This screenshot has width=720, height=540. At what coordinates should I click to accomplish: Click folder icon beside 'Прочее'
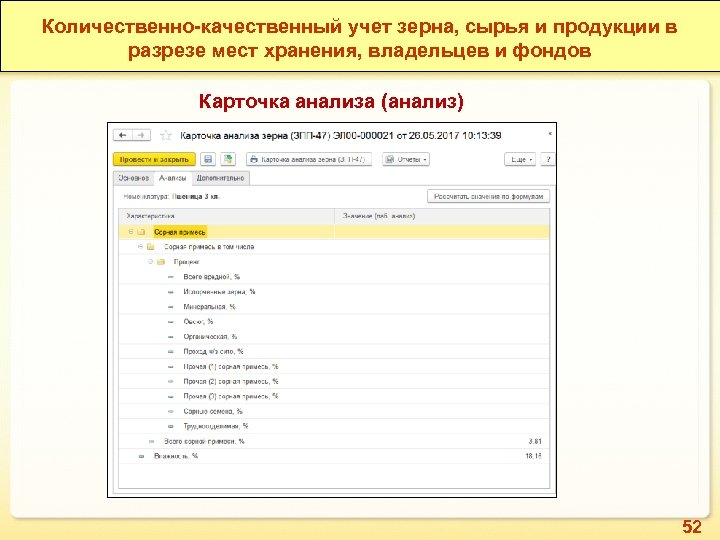[161, 262]
